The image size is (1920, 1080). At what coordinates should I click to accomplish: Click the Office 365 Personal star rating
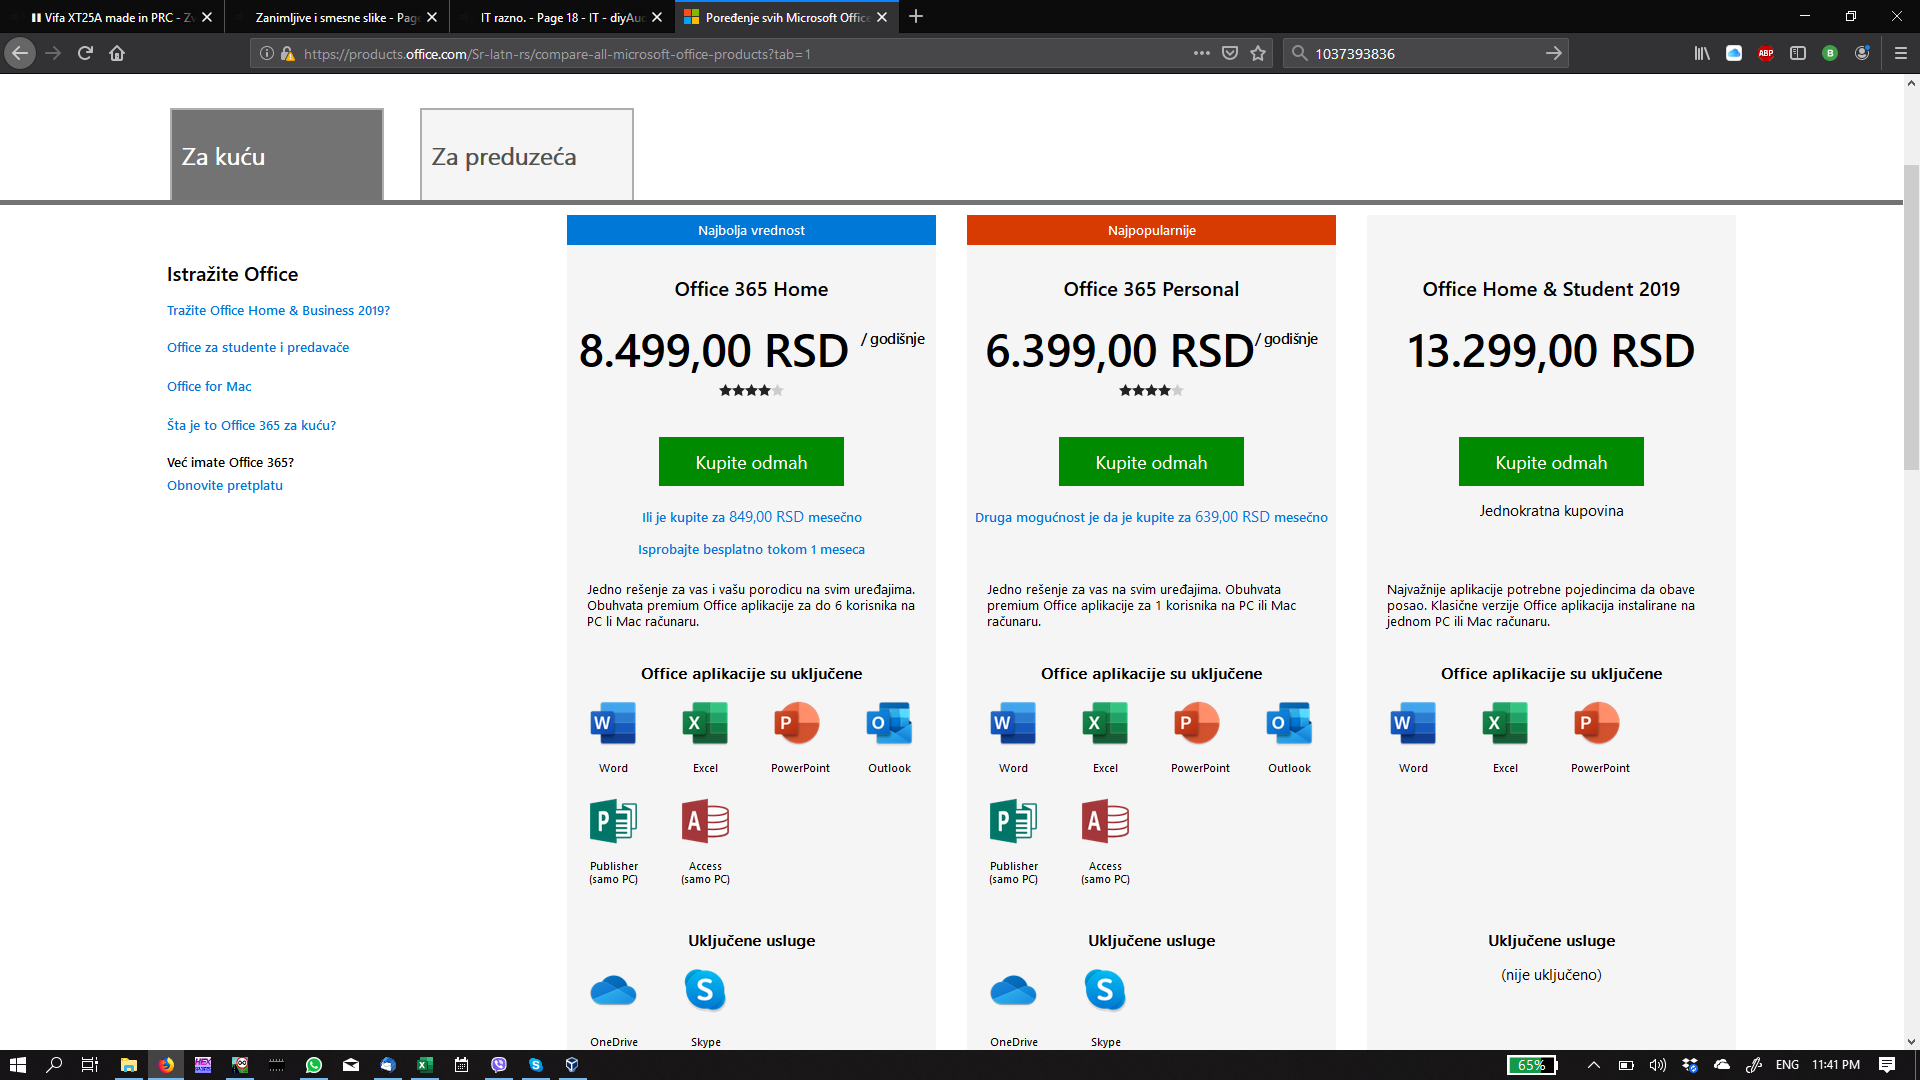1151,391
